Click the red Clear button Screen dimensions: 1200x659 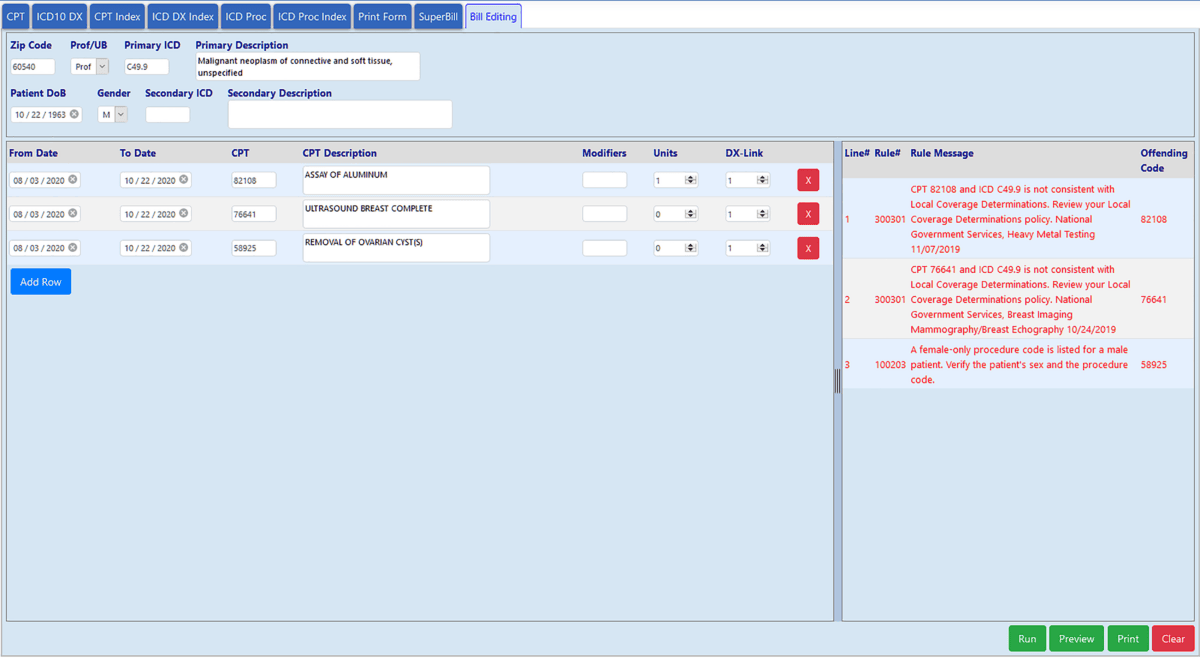click(x=1173, y=639)
